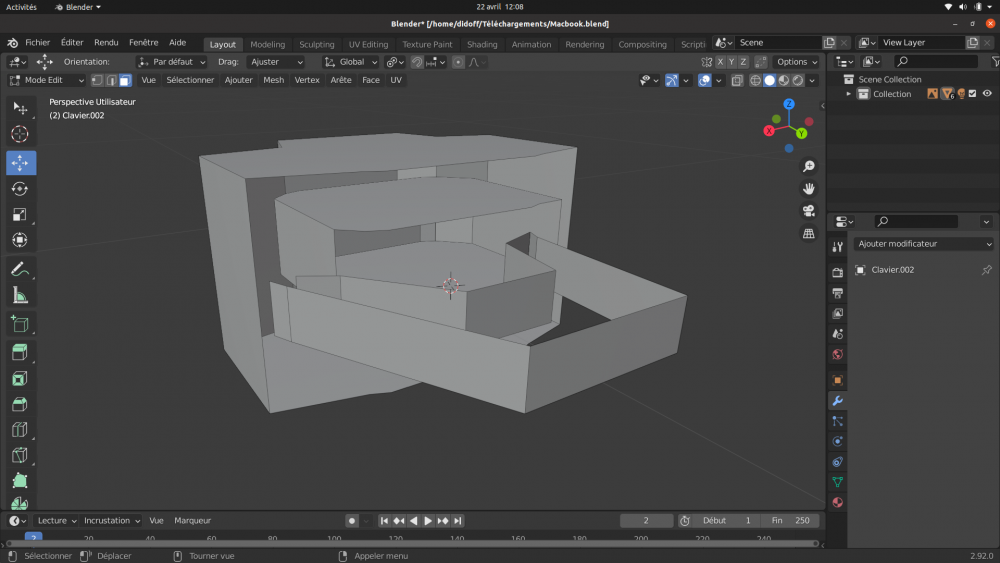Select the Extrude Region tool
Image resolution: width=1000 pixels, height=563 pixels.
20,352
